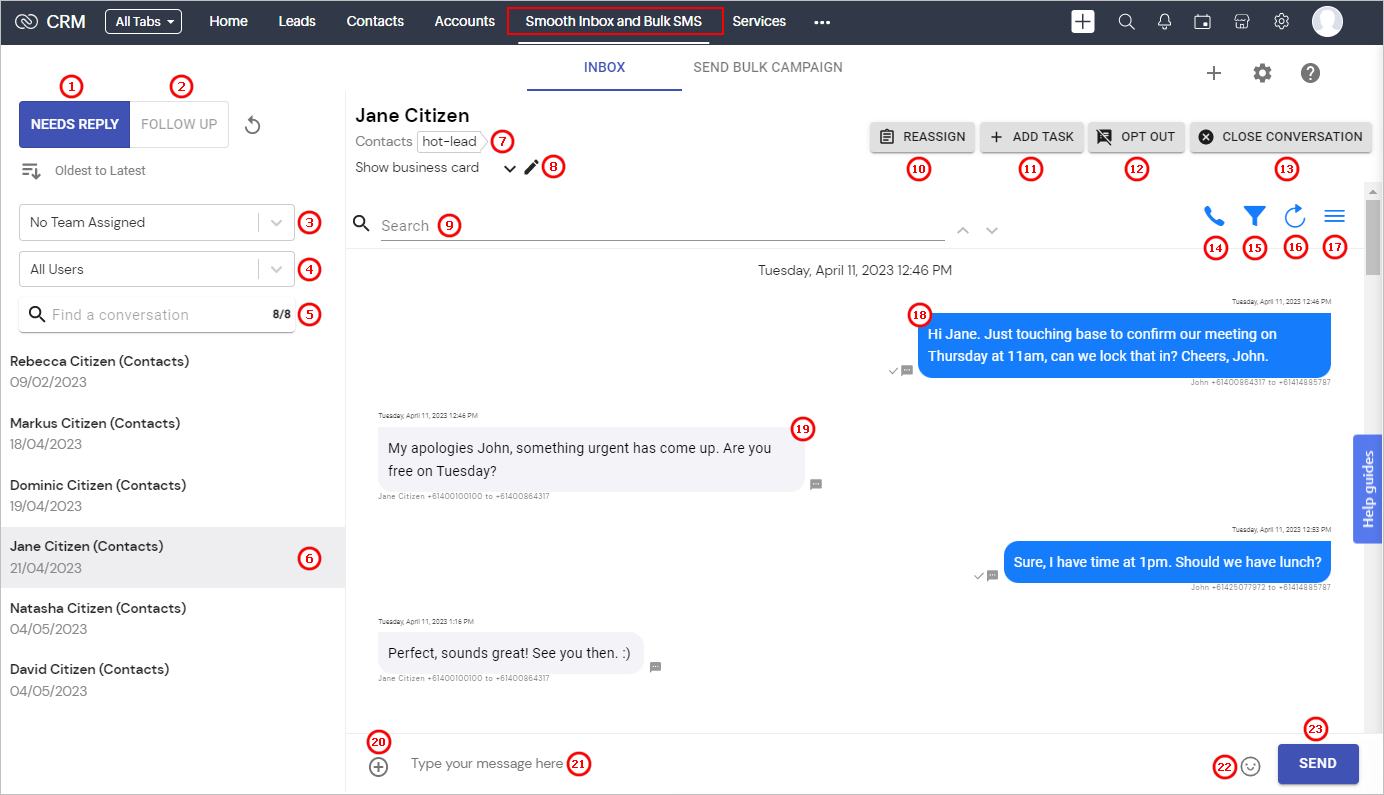Open the emoji picker smiley icon

(x=1251, y=766)
